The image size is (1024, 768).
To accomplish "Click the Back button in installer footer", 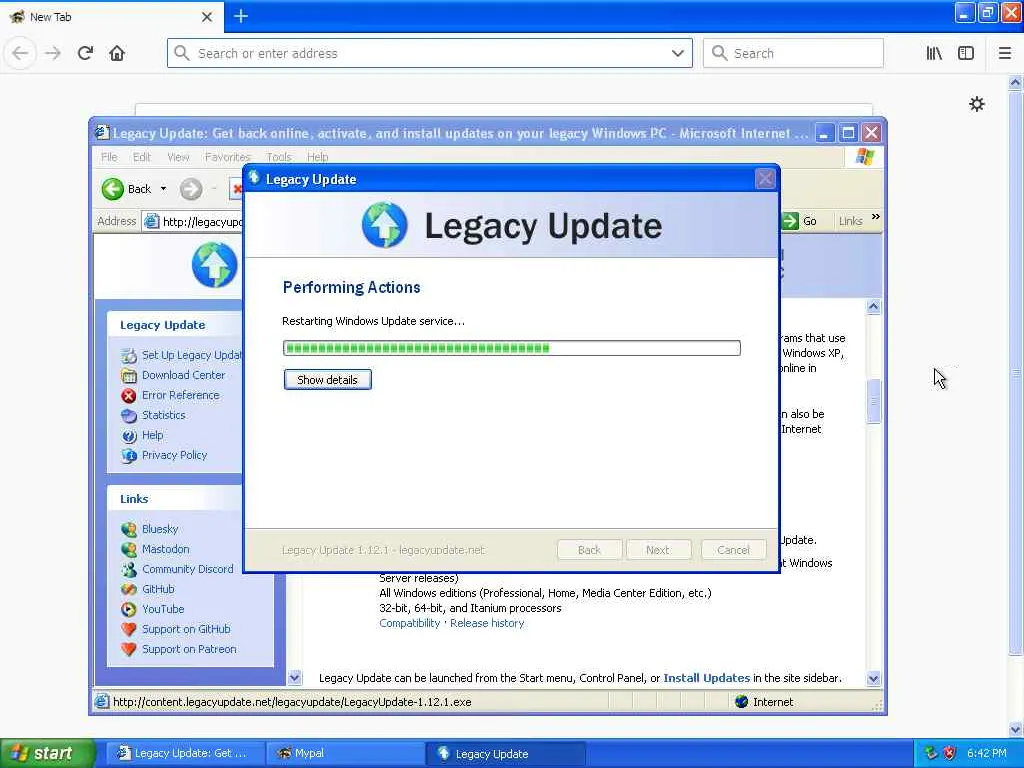I will click(589, 550).
